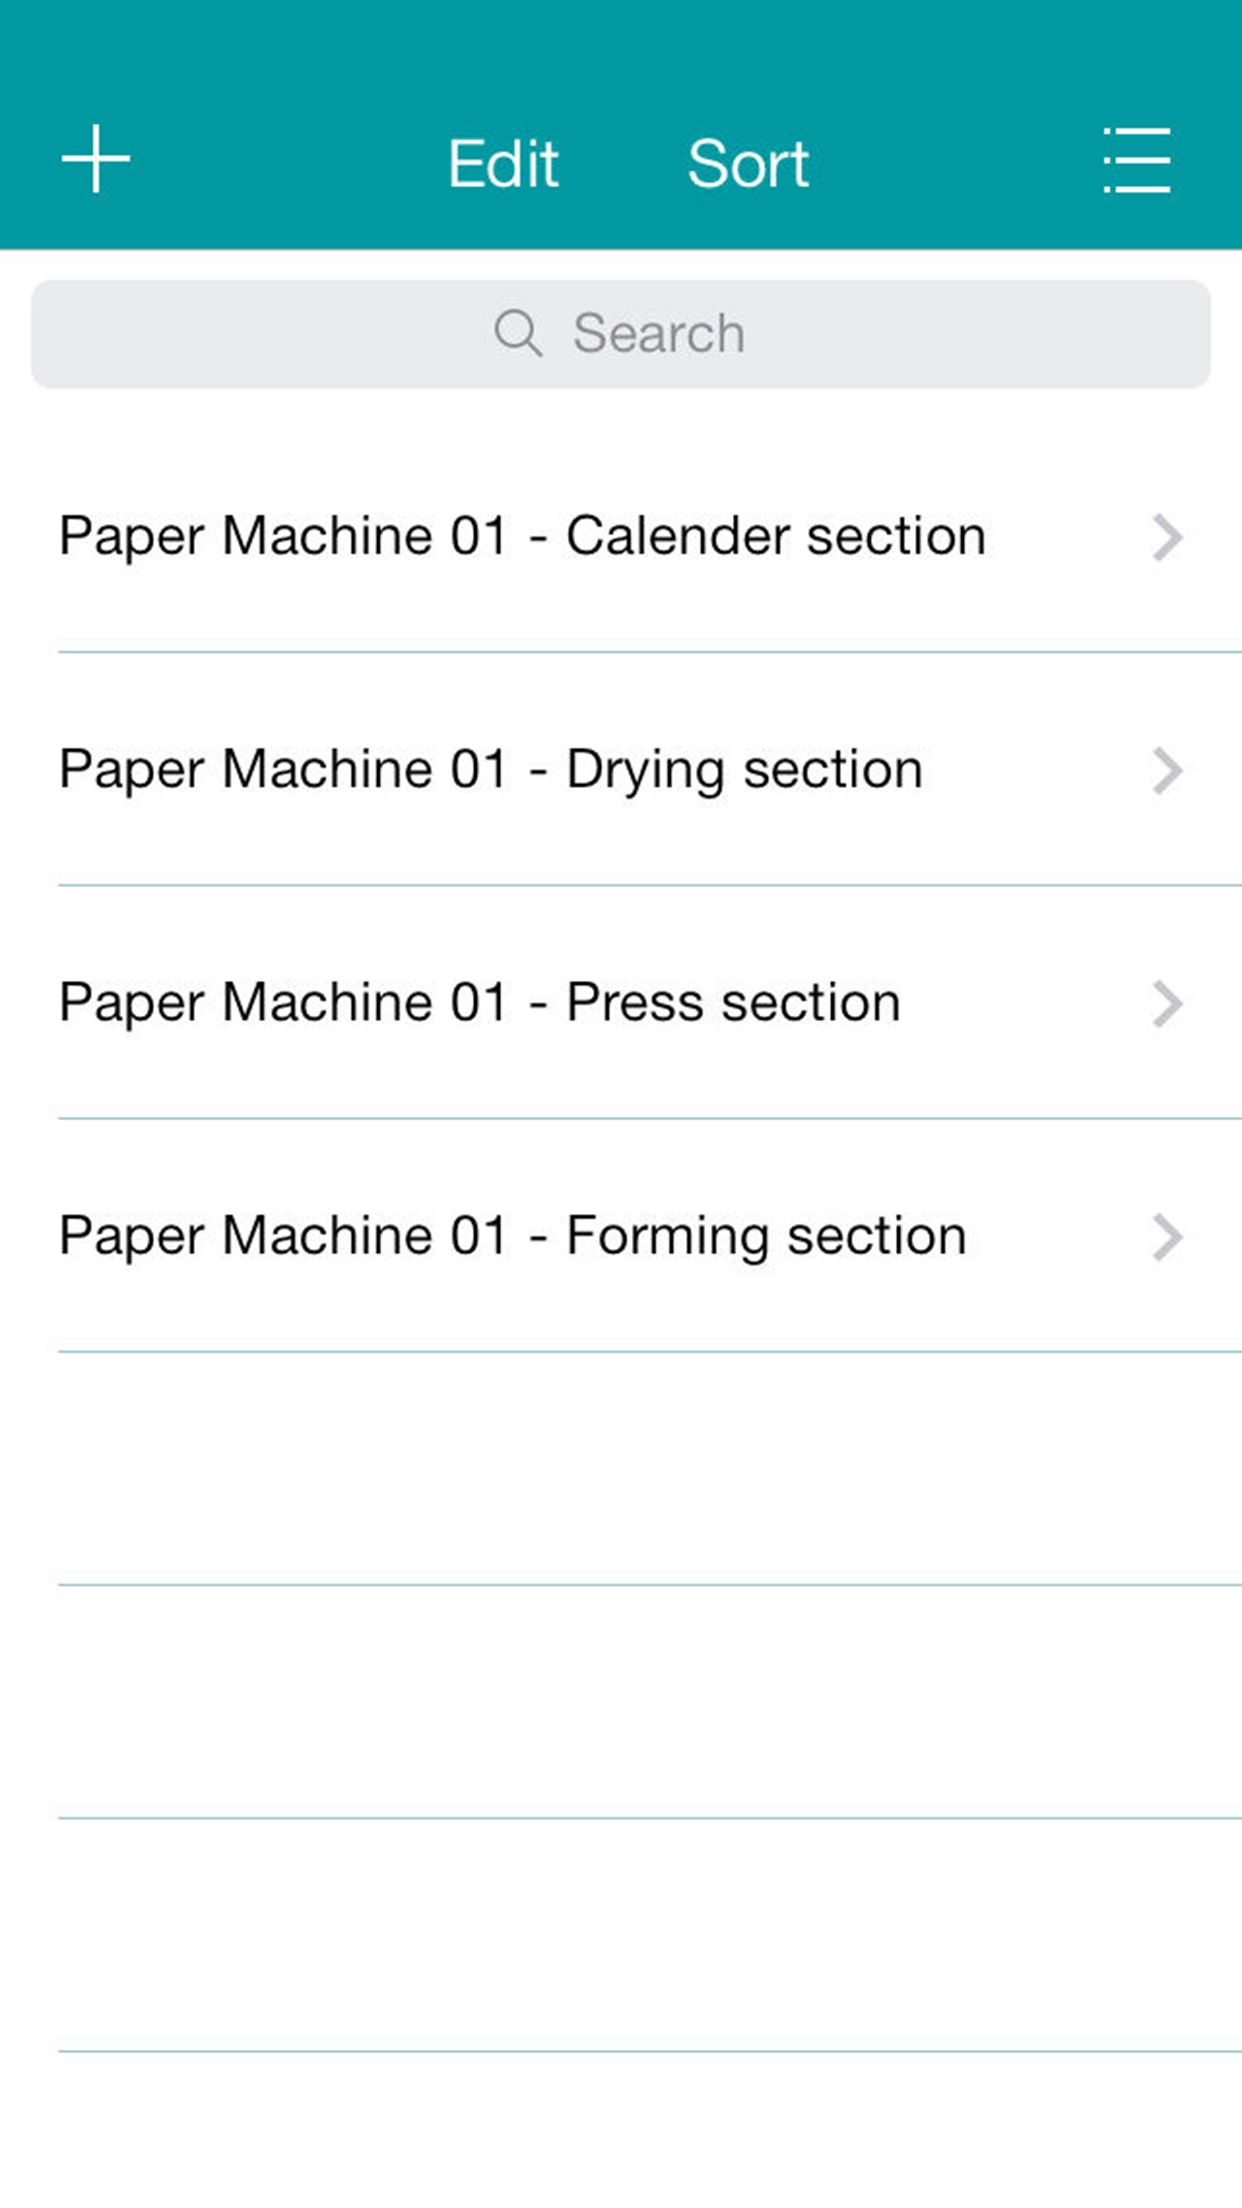1242x2208 pixels.
Task: Open the list menu icon
Action: coord(1137,160)
